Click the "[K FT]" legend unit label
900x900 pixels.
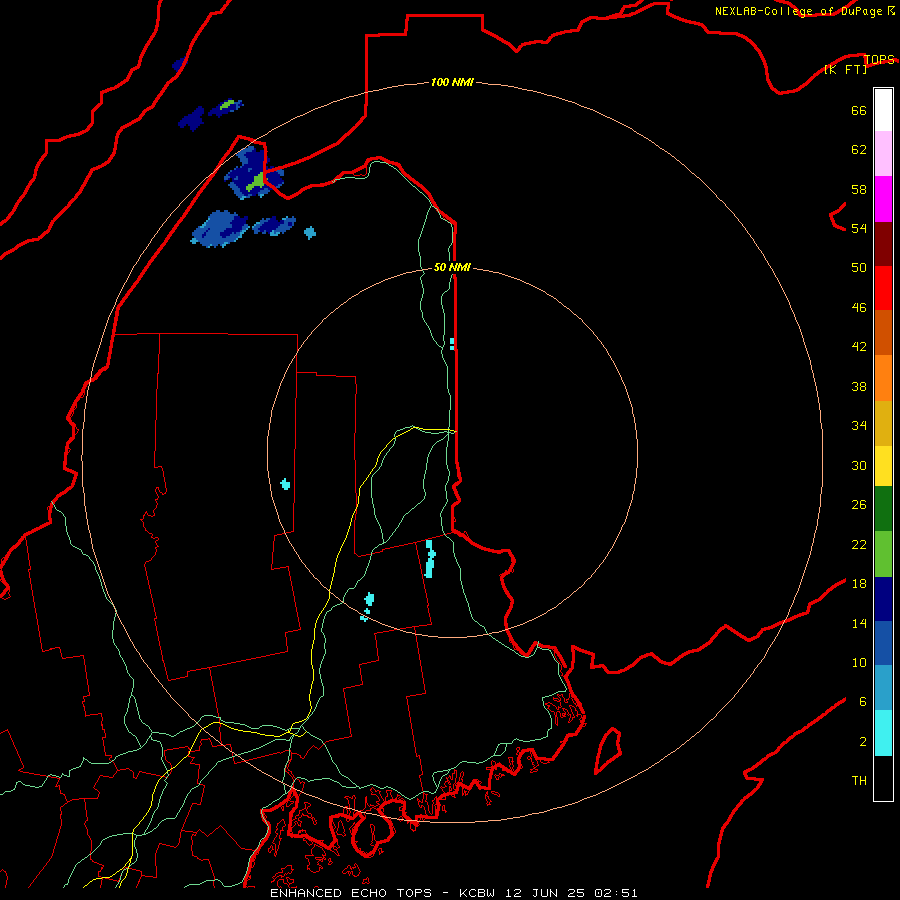click(x=845, y=69)
